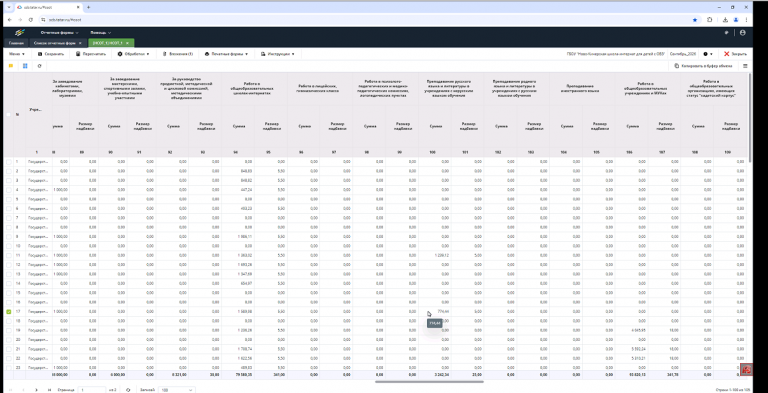The width and height of the screenshot is (768, 393).
Task: Close the Список отчетных форм tab
Action: (80, 43)
